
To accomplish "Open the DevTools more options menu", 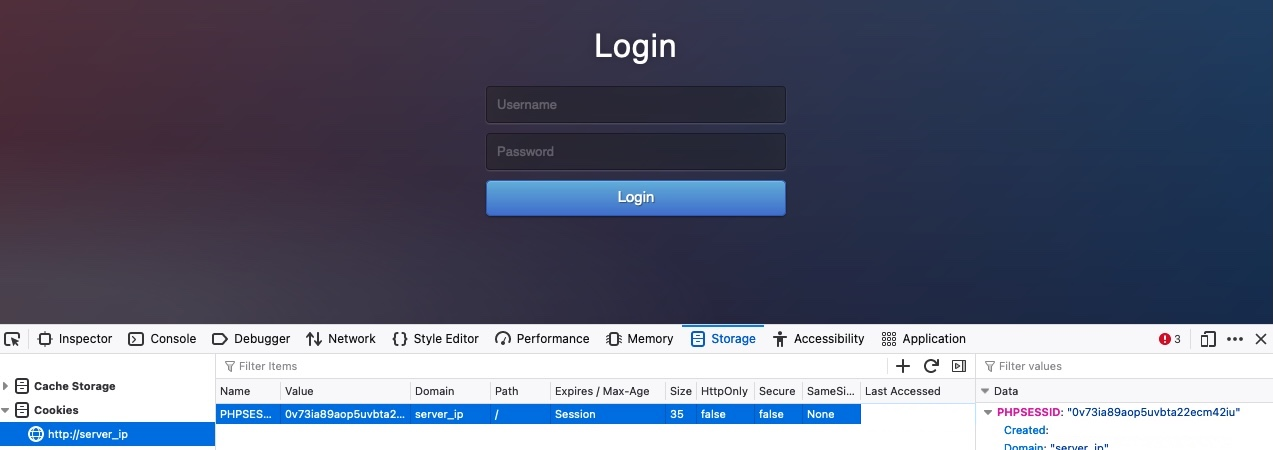I will [x=1235, y=339].
